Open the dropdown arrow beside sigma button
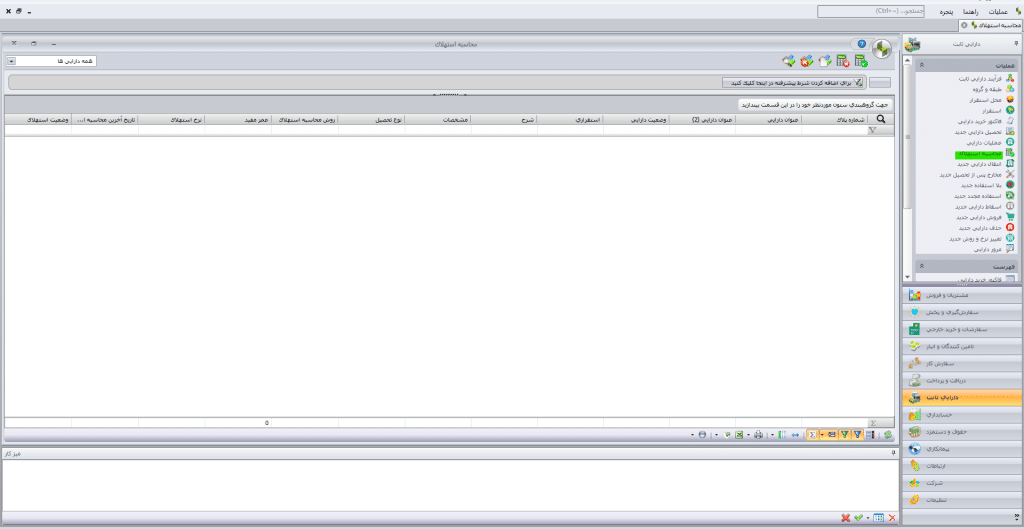The width and height of the screenshot is (1024, 529). tap(822, 434)
